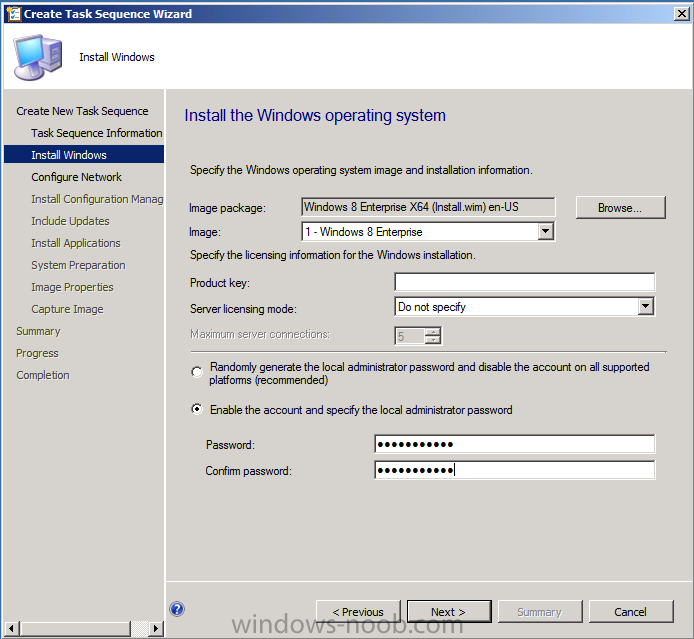Screen dimensions: 694x639
Task: Click into the Password field
Action: [514, 444]
